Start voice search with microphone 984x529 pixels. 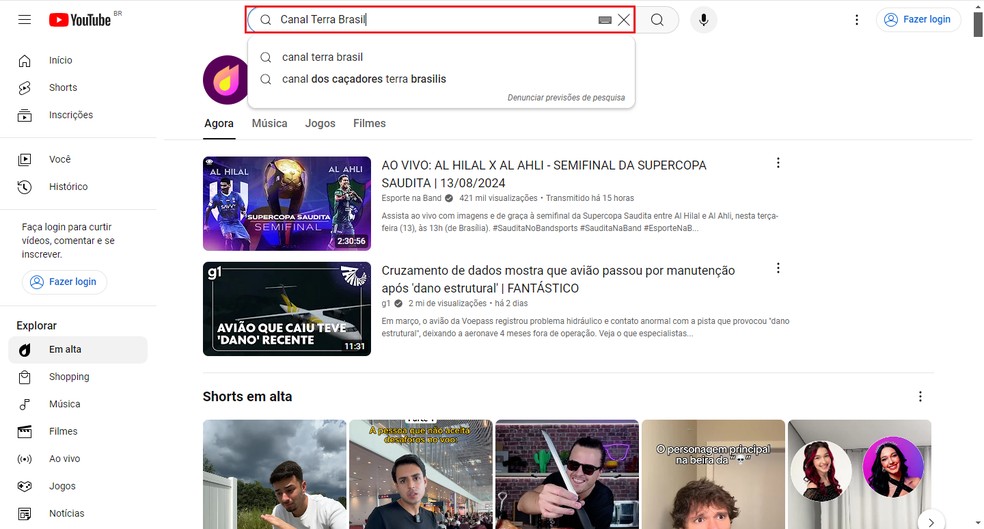tap(703, 19)
